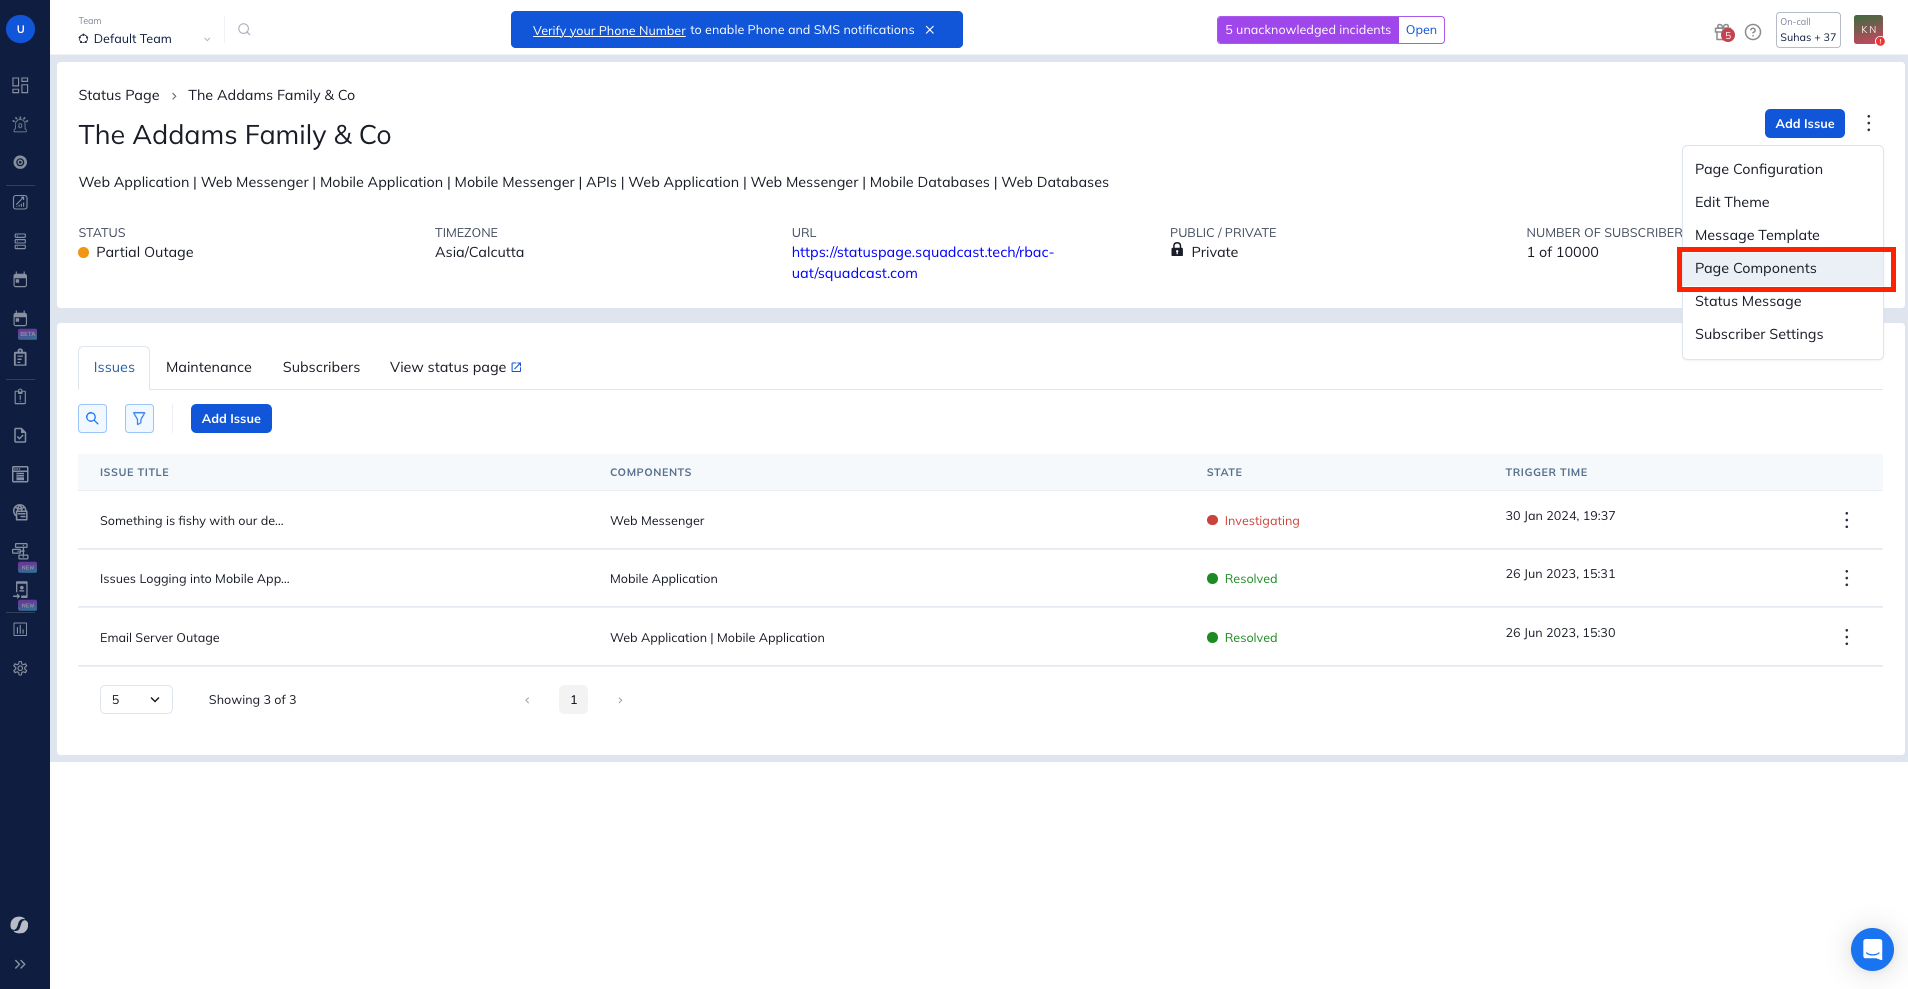Open three-dot menu for Email Server Outage
This screenshot has width=1908, height=989.
point(1846,637)
